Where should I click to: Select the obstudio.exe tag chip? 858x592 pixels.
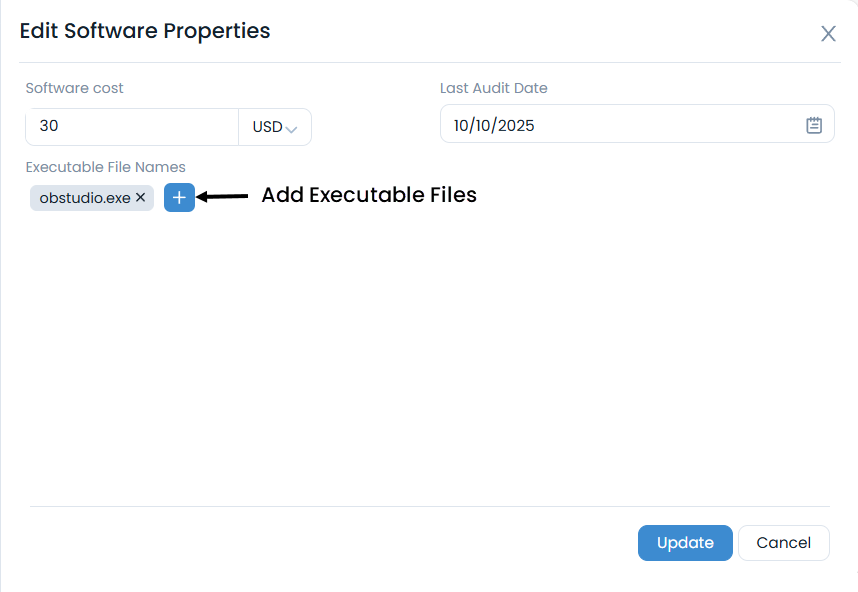[x=85, y=197]
